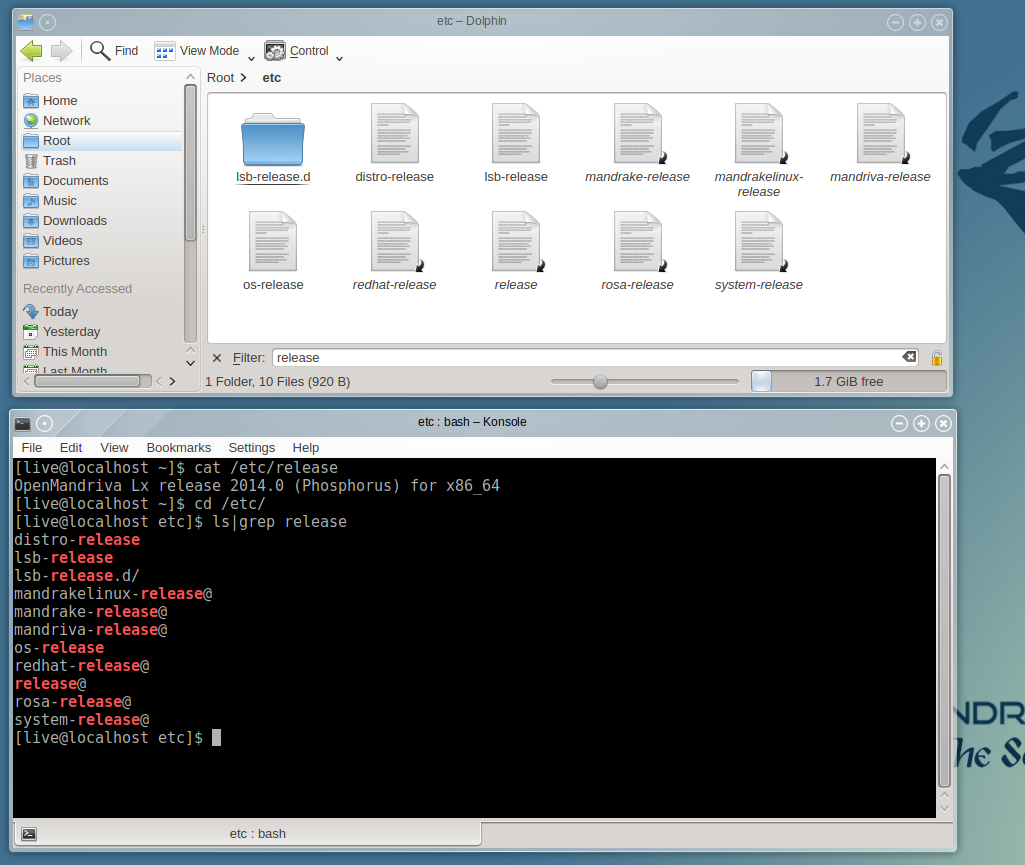Click the Places scroll-down chevron arrow

(x=190, y=364)
